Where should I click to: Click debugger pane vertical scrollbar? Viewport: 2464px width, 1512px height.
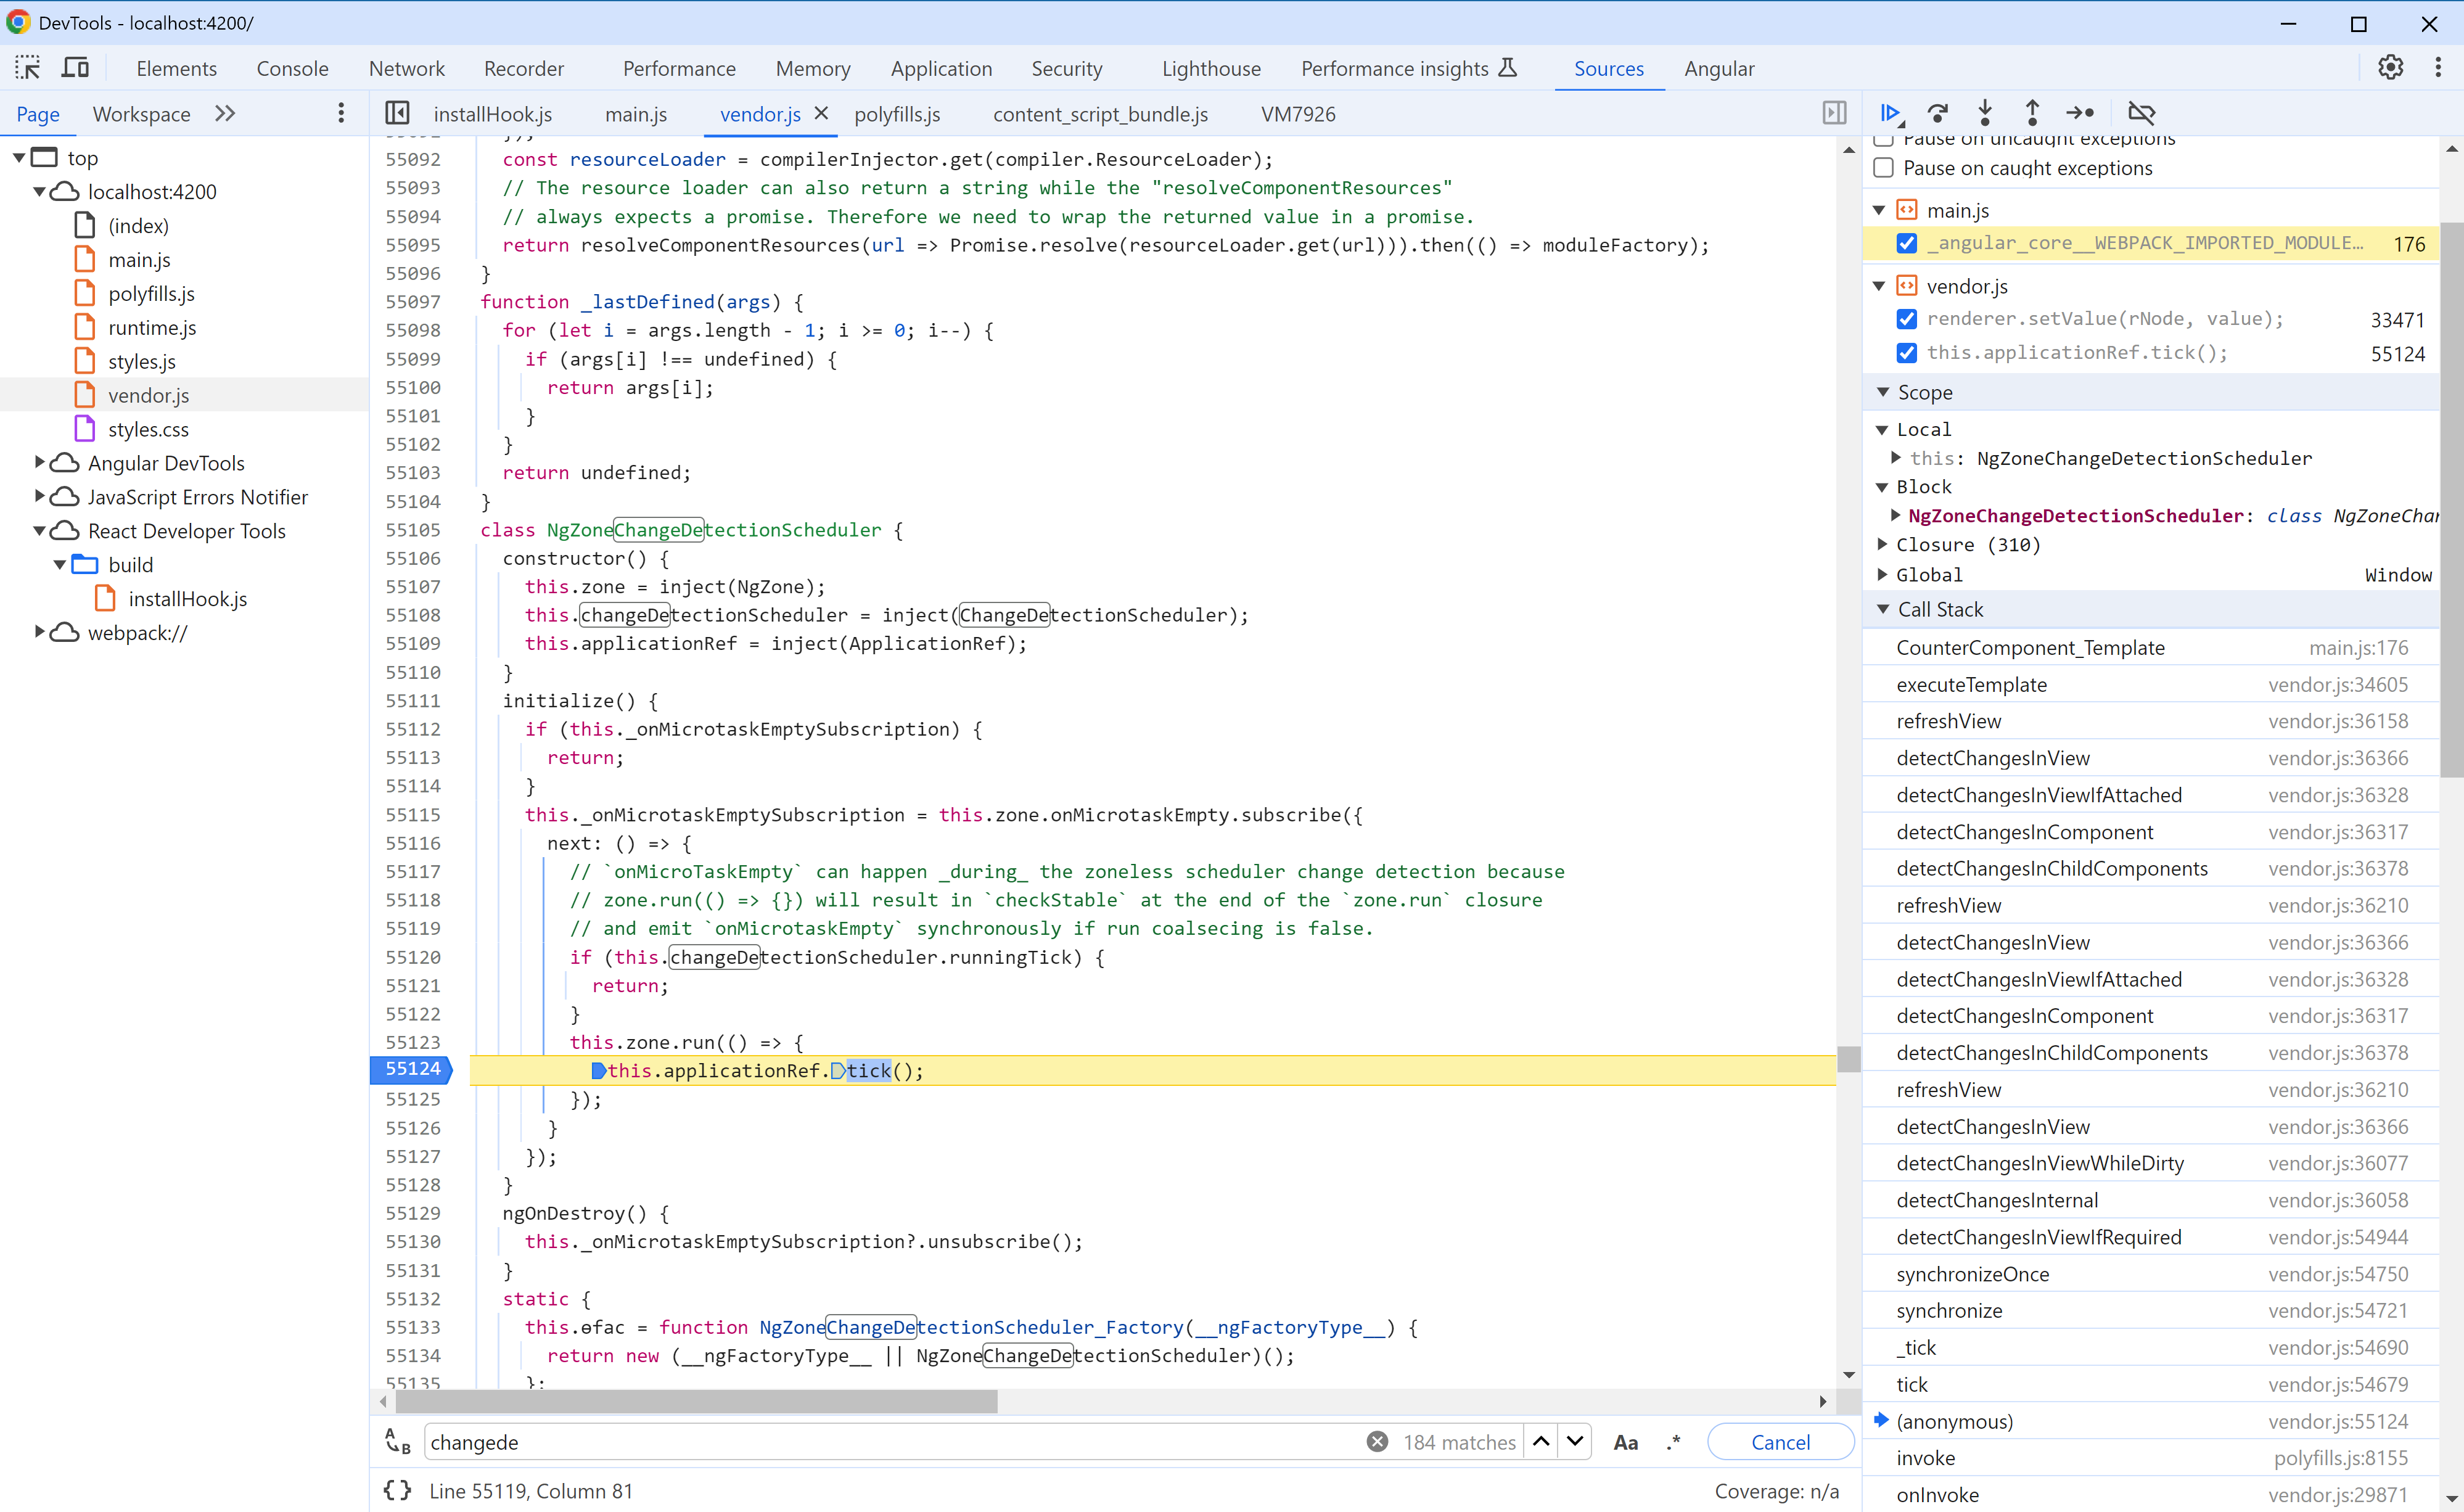coord(2451,500)
